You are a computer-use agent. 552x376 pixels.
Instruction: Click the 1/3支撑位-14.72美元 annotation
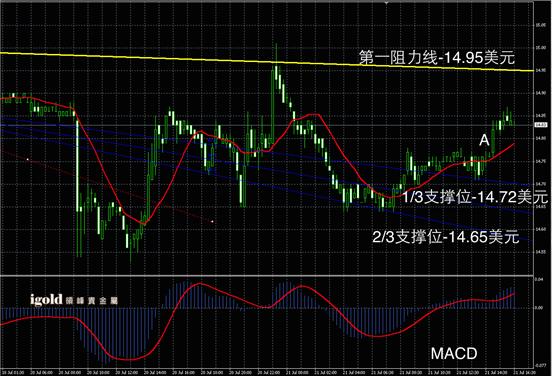click(475, 197)
